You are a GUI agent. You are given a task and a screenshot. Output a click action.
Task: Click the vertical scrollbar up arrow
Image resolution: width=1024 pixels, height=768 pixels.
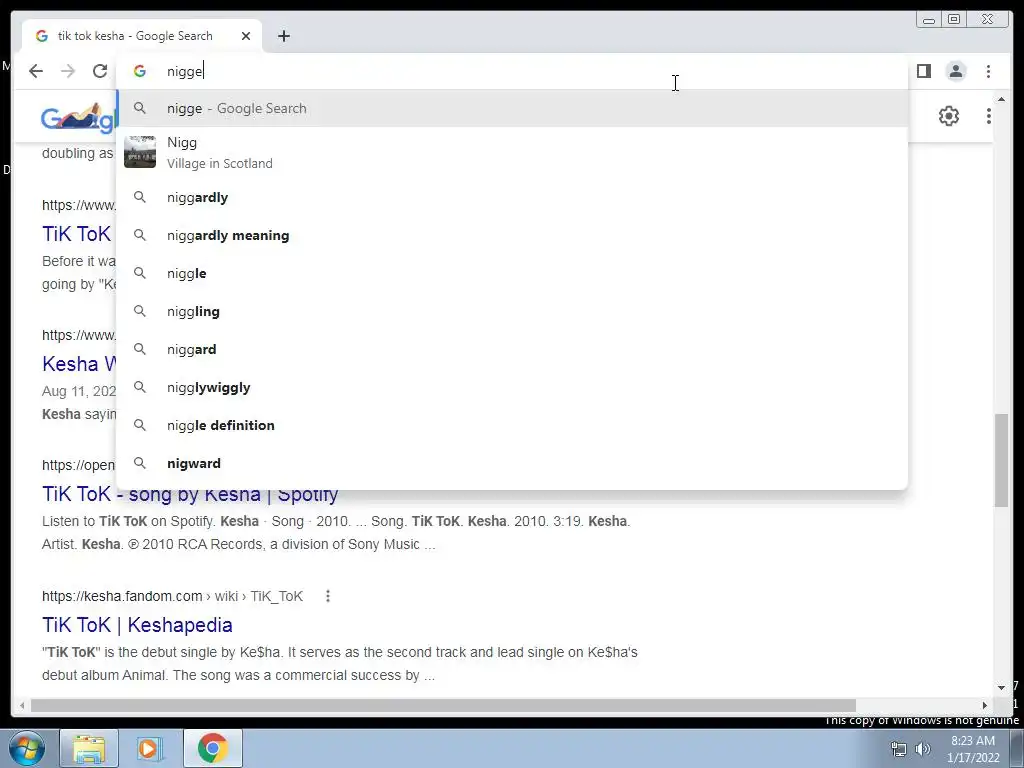pyautogui.click(x=1001, y=99)
